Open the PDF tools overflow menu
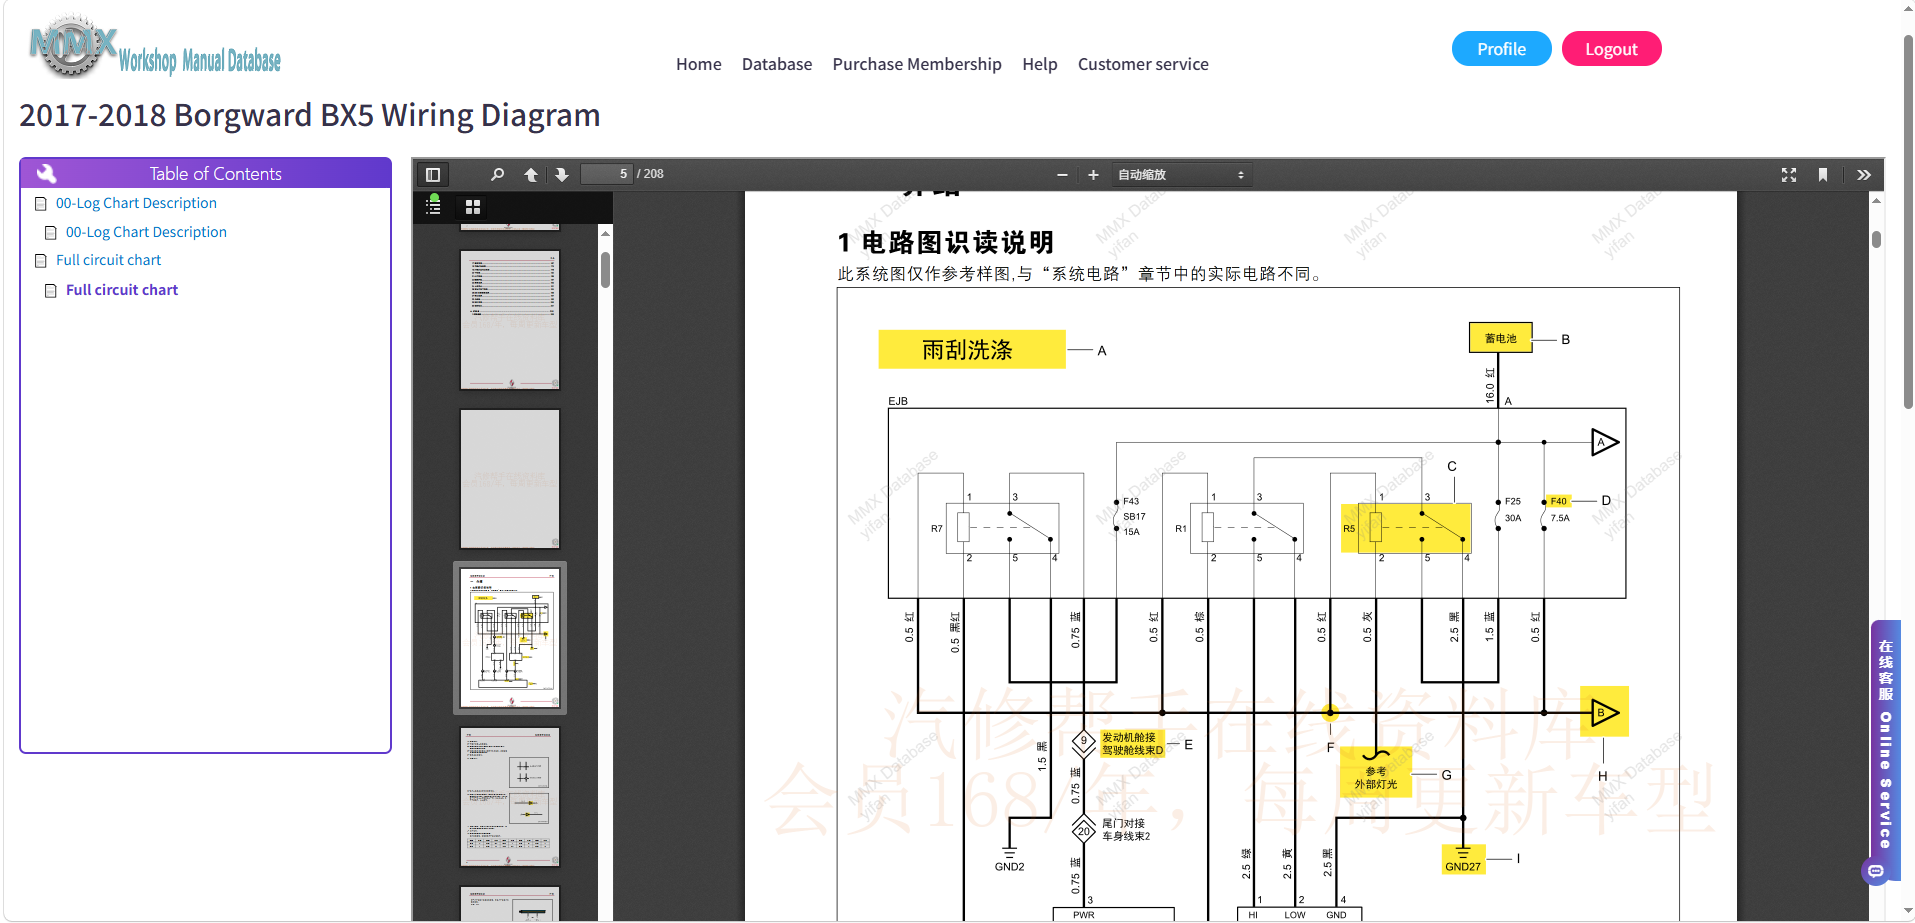Screen dimensions: 1915x923 1864,175
